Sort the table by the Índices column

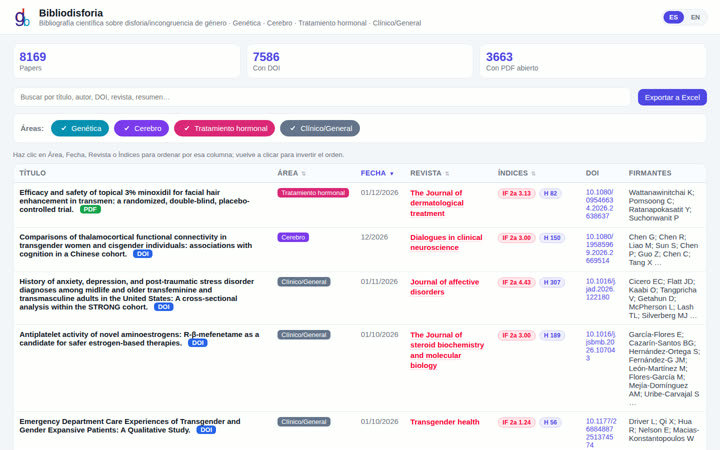pos(516,173)
